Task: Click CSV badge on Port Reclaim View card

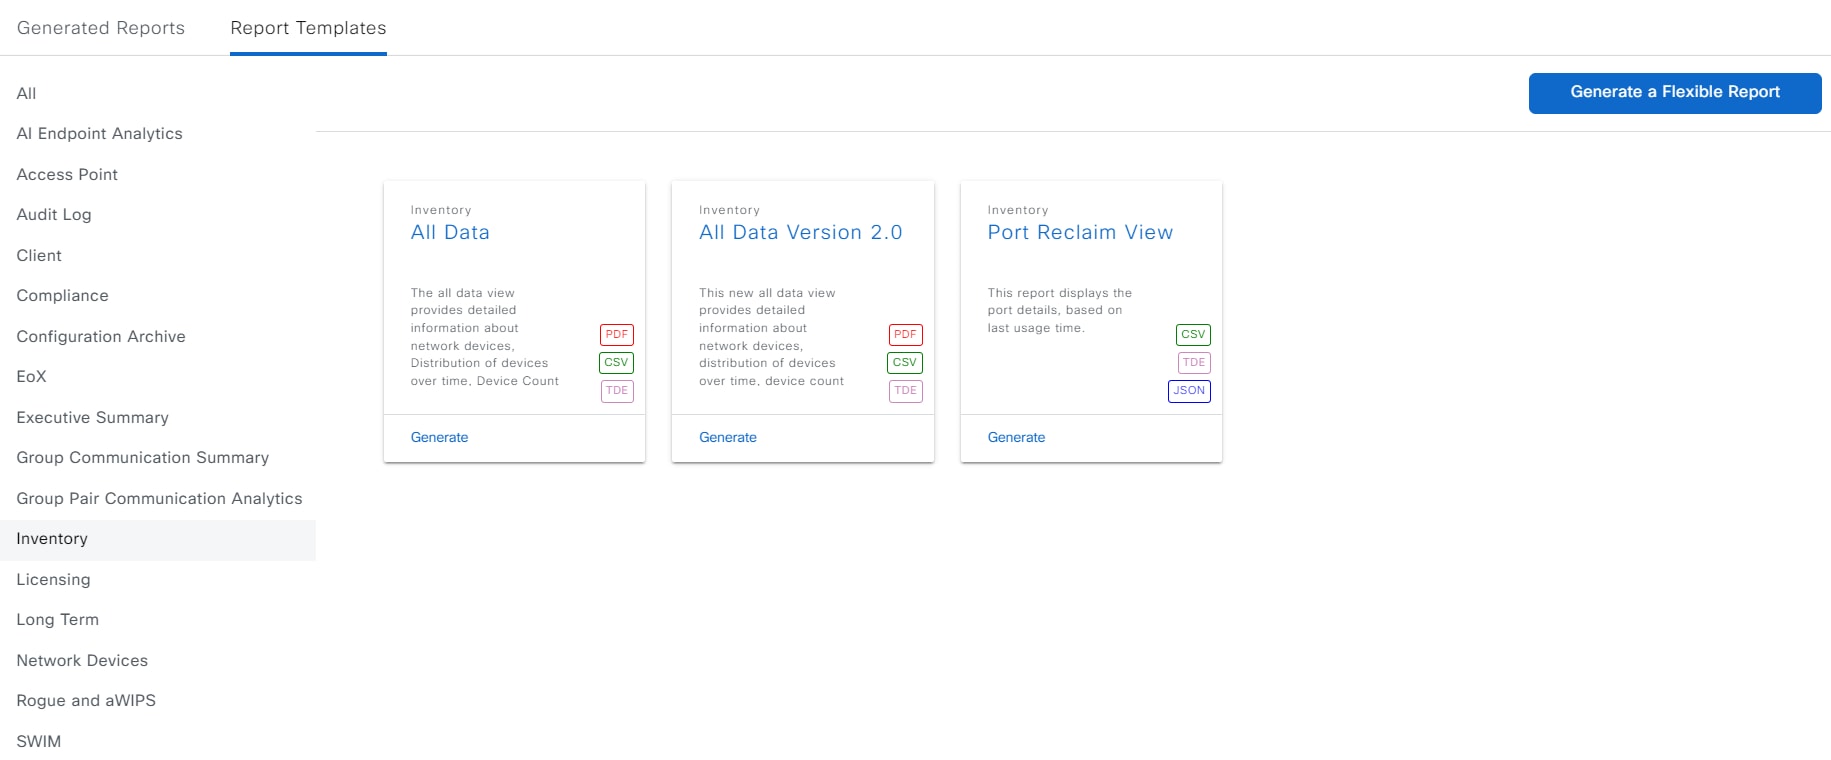Action: [x=1193, y=335]
